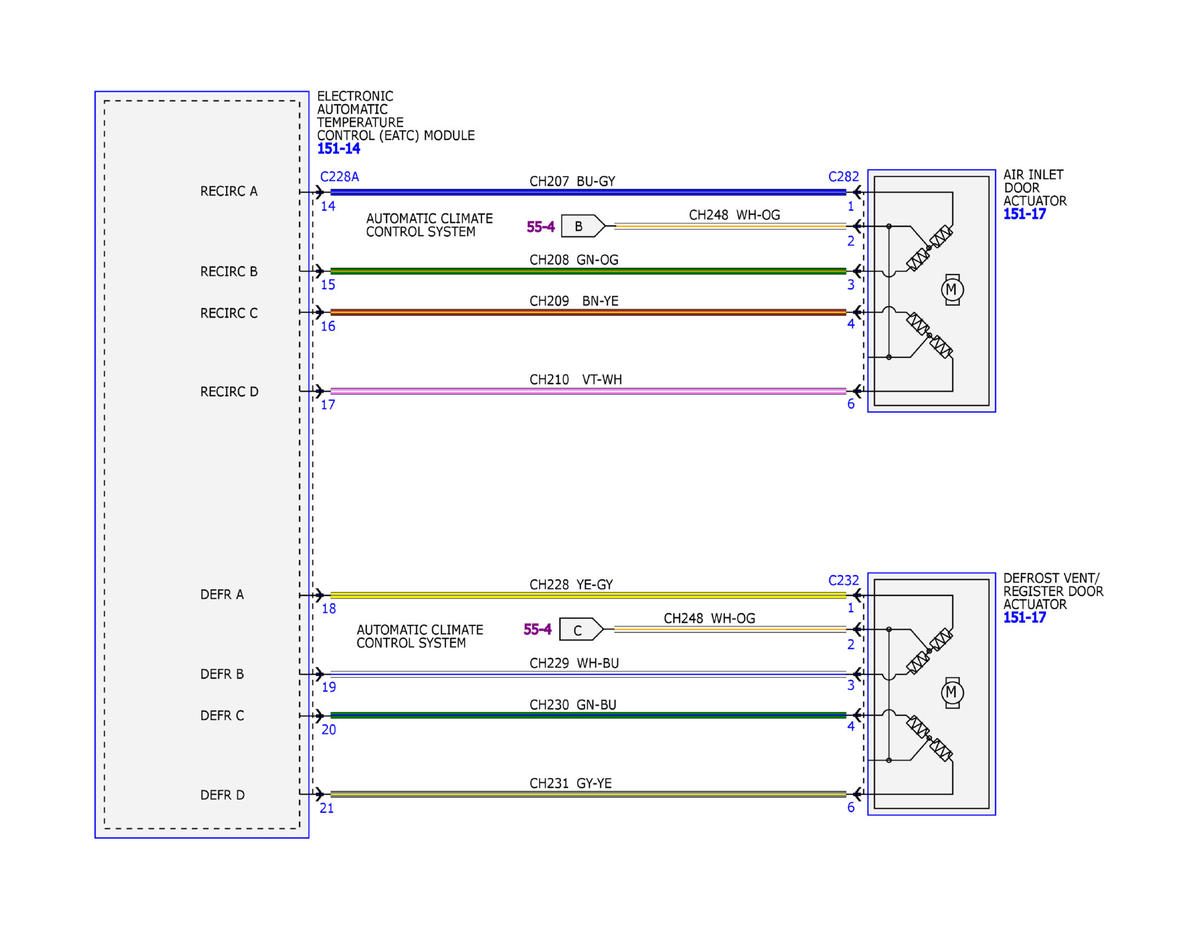This screenshot has height=927, width=1200.
Task: Select the CH210 VT-WH wire label
Action: click(576, 380)
